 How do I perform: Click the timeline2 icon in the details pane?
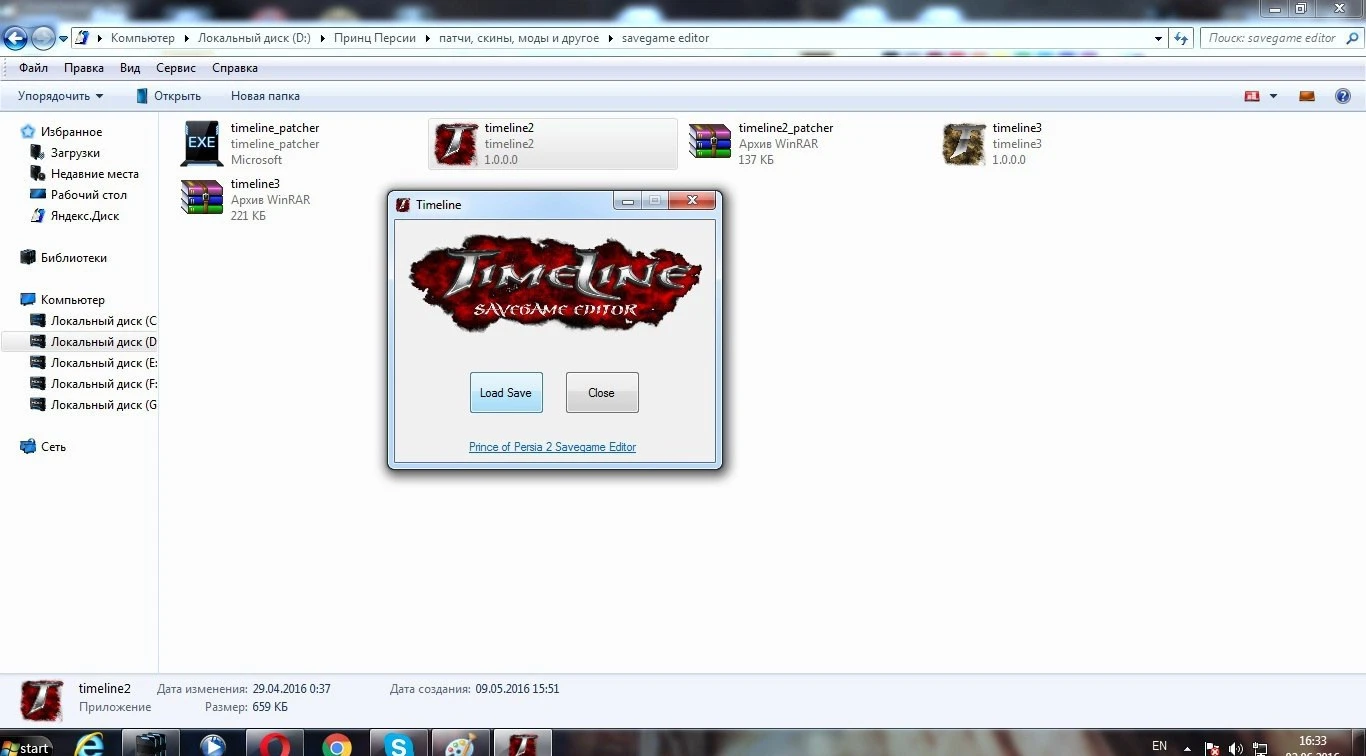42,701
